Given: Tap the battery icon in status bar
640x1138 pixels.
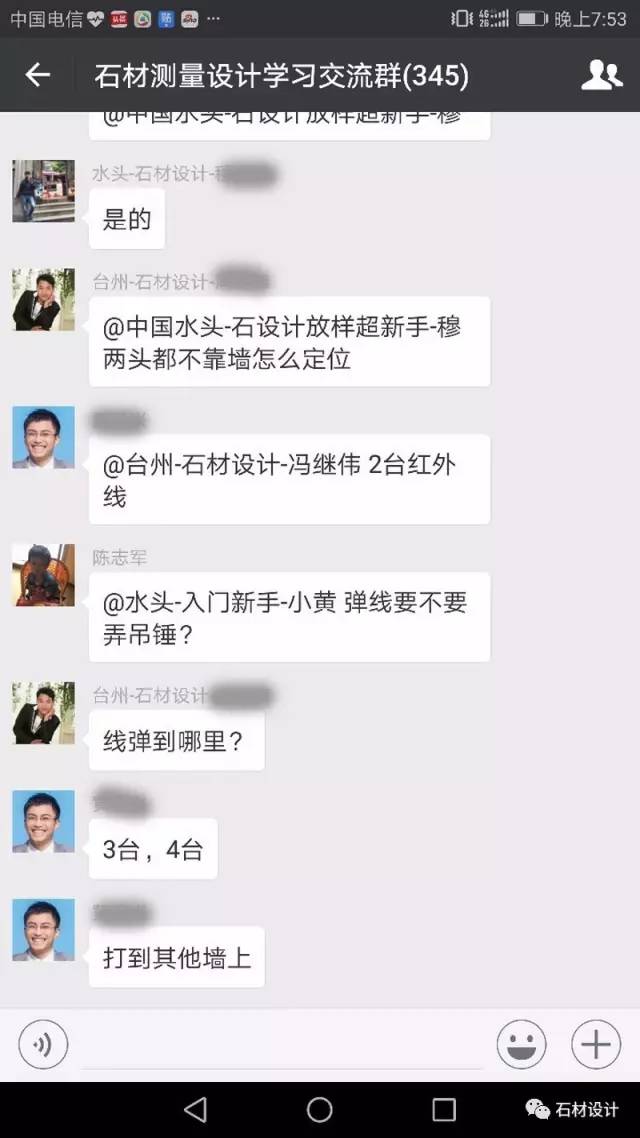Looking at the screenshot, I should 532,18.
